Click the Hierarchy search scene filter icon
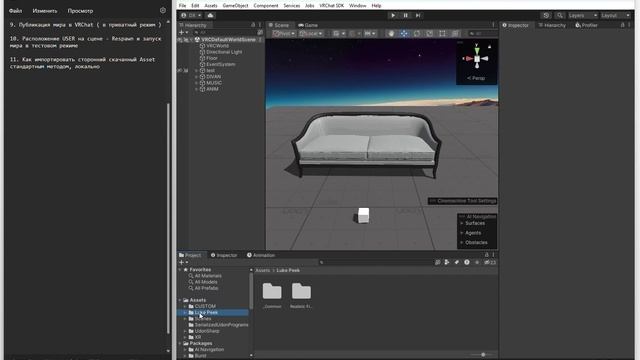Image resolution: width=640 pixels, height=360 pixels. [x=260, y=32]
